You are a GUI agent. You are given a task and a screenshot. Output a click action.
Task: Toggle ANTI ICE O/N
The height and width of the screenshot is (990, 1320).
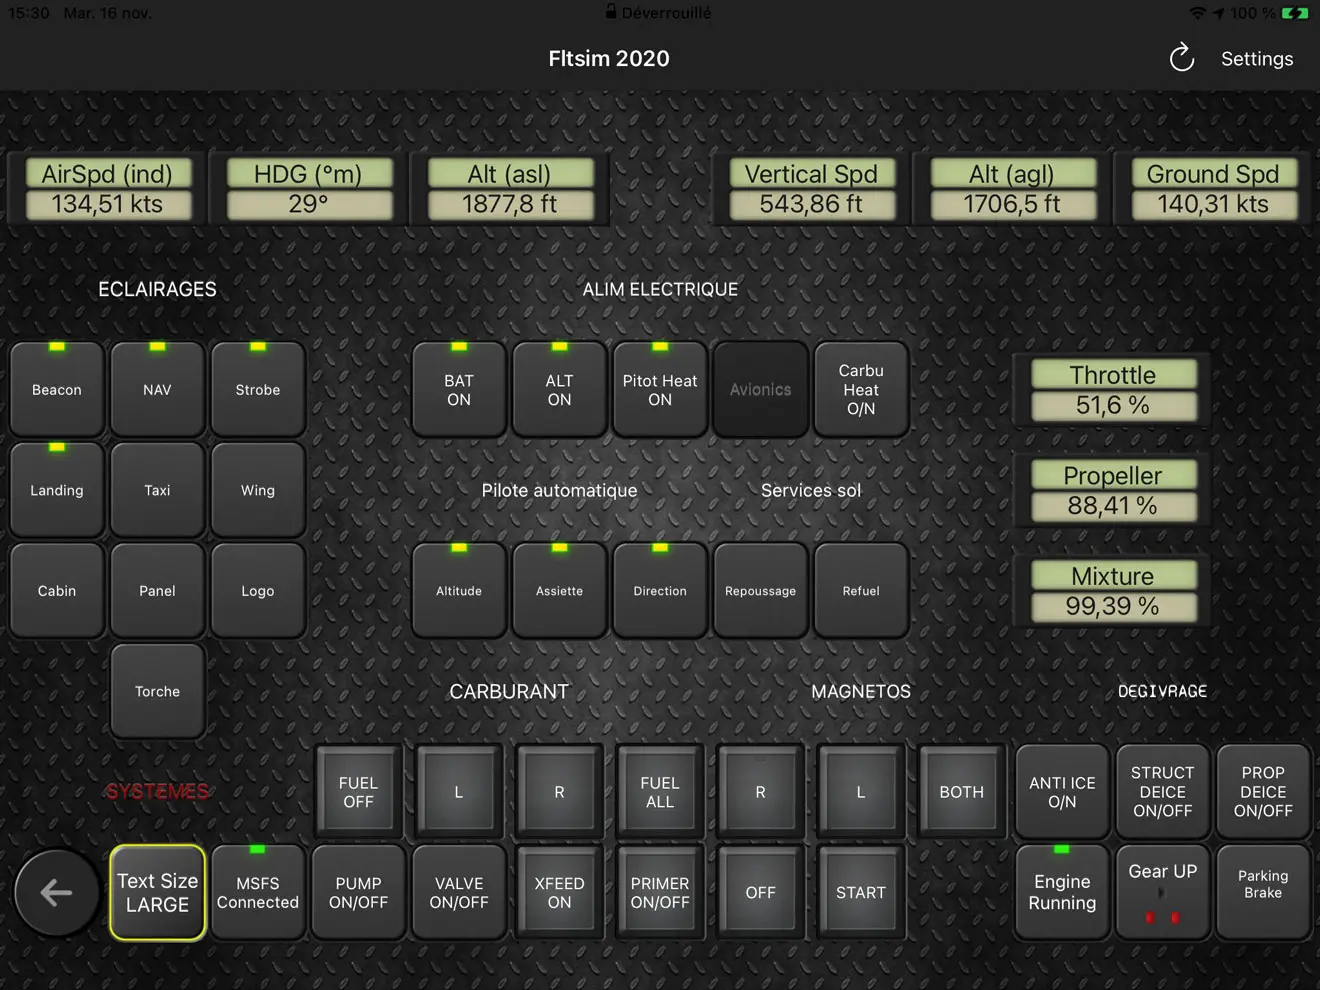click(1062, 792)
